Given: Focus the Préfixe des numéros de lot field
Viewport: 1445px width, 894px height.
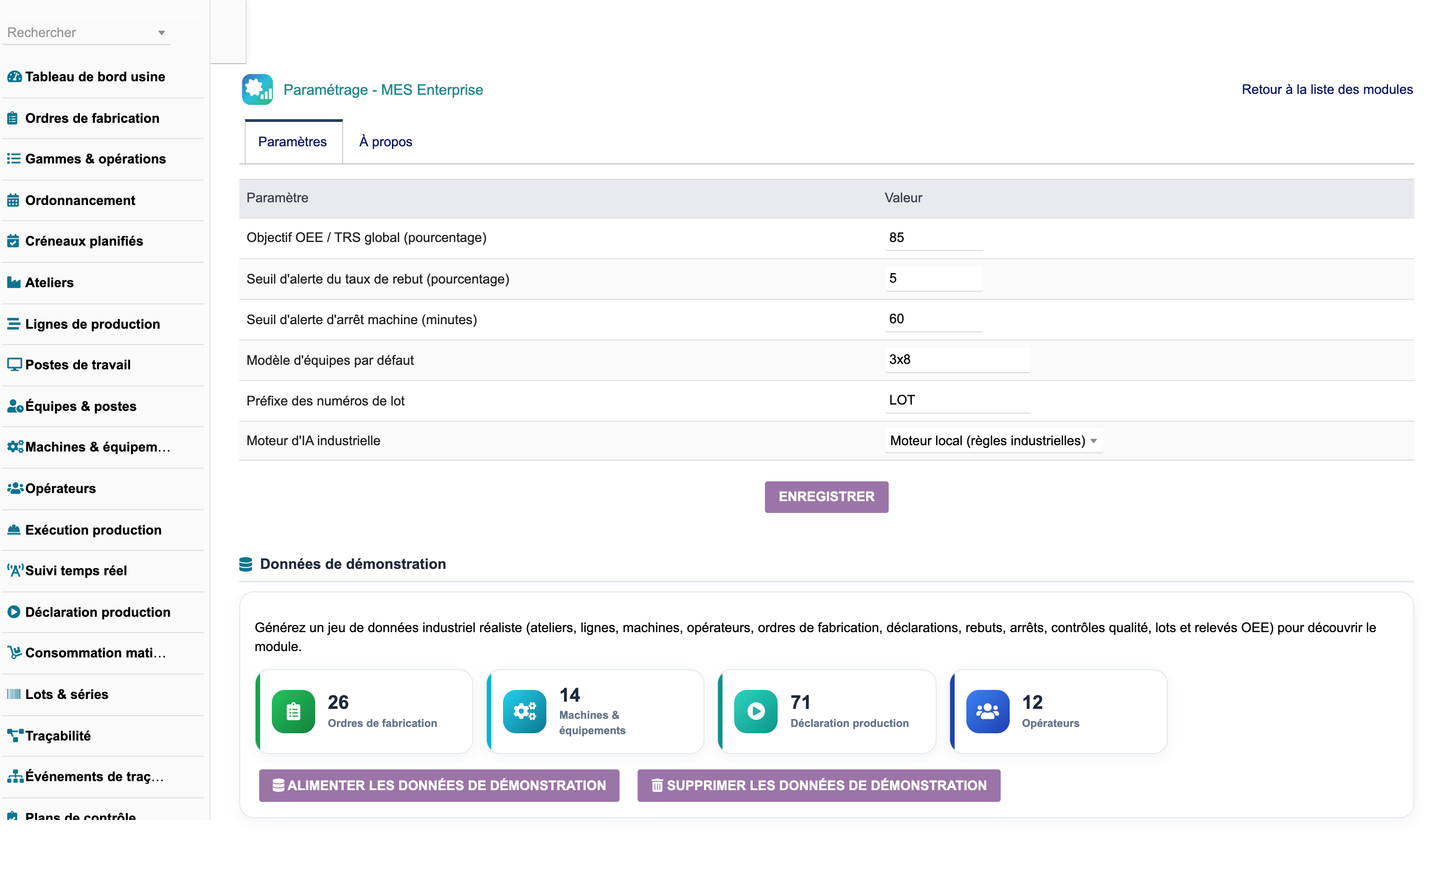Looking at the screenshot, I should (958, 400).
